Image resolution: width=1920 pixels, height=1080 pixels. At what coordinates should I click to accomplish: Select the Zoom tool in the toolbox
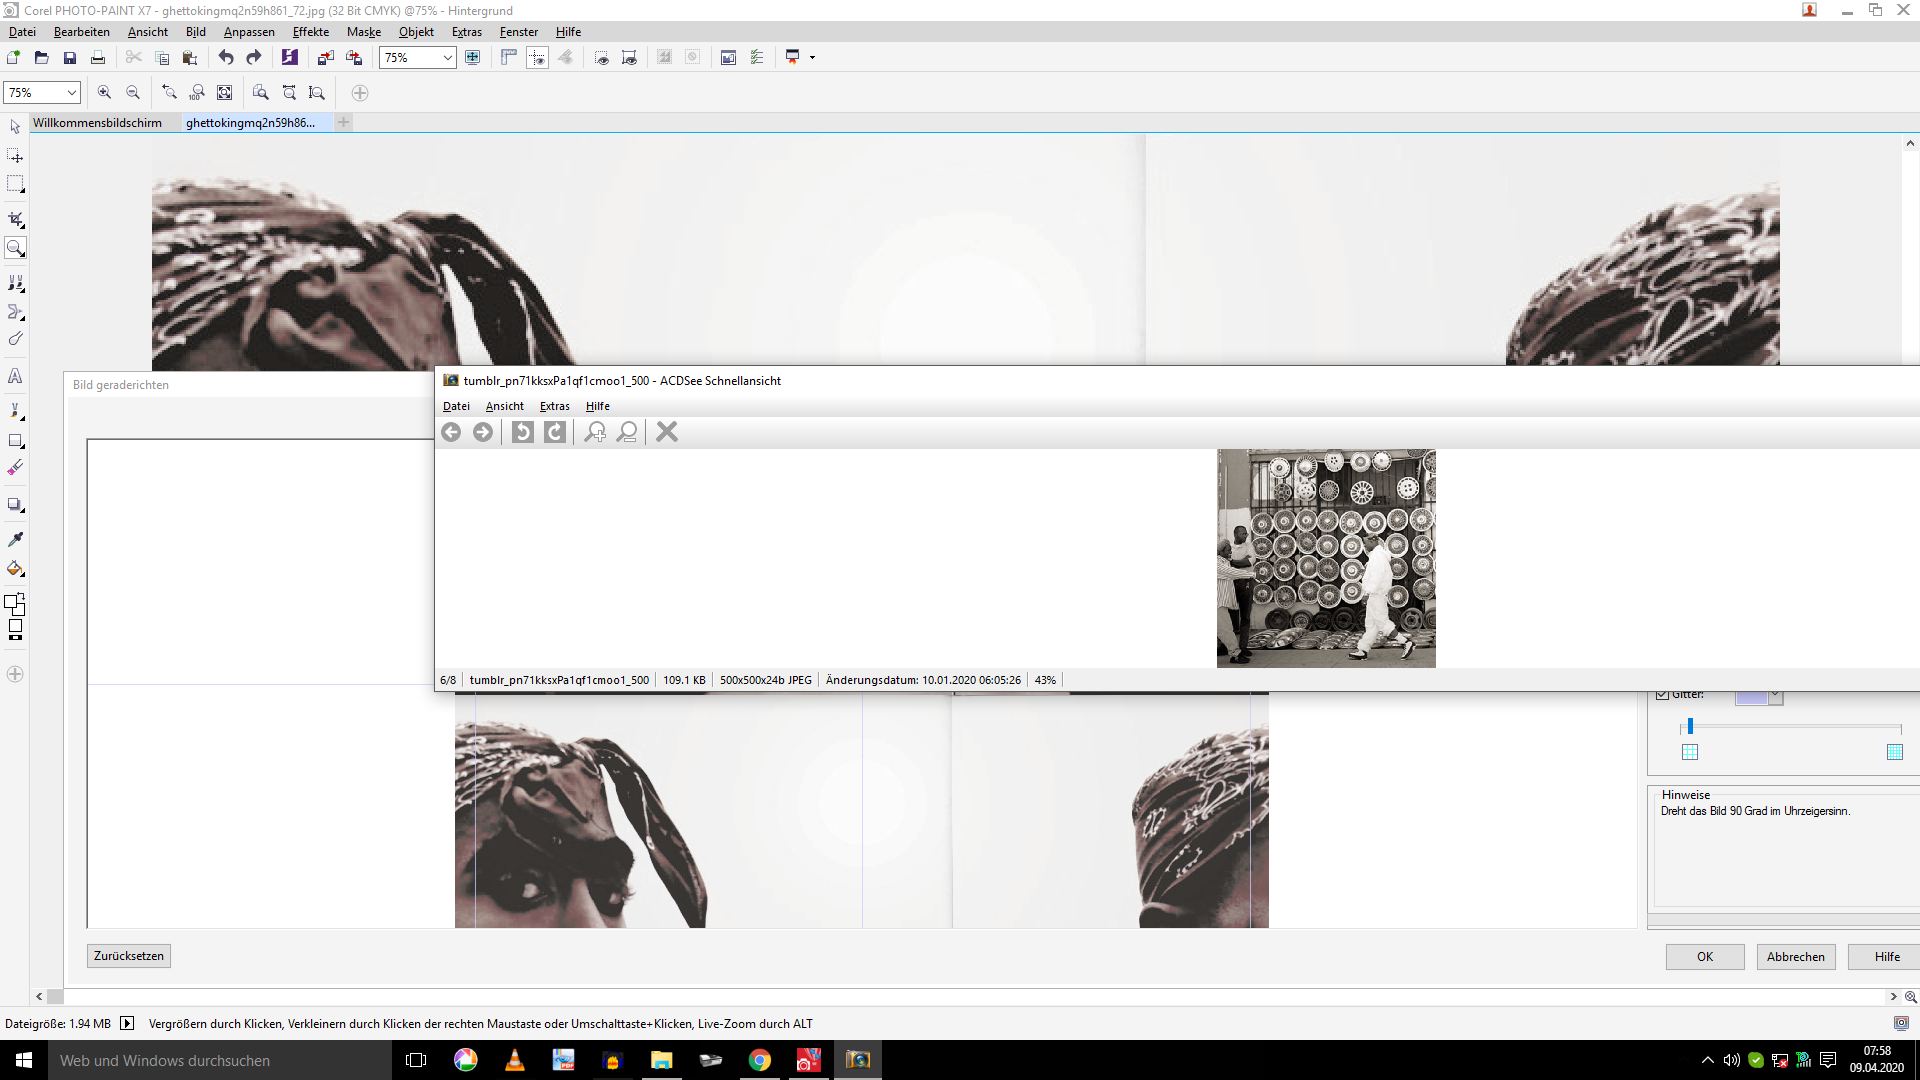coord(15,248)
